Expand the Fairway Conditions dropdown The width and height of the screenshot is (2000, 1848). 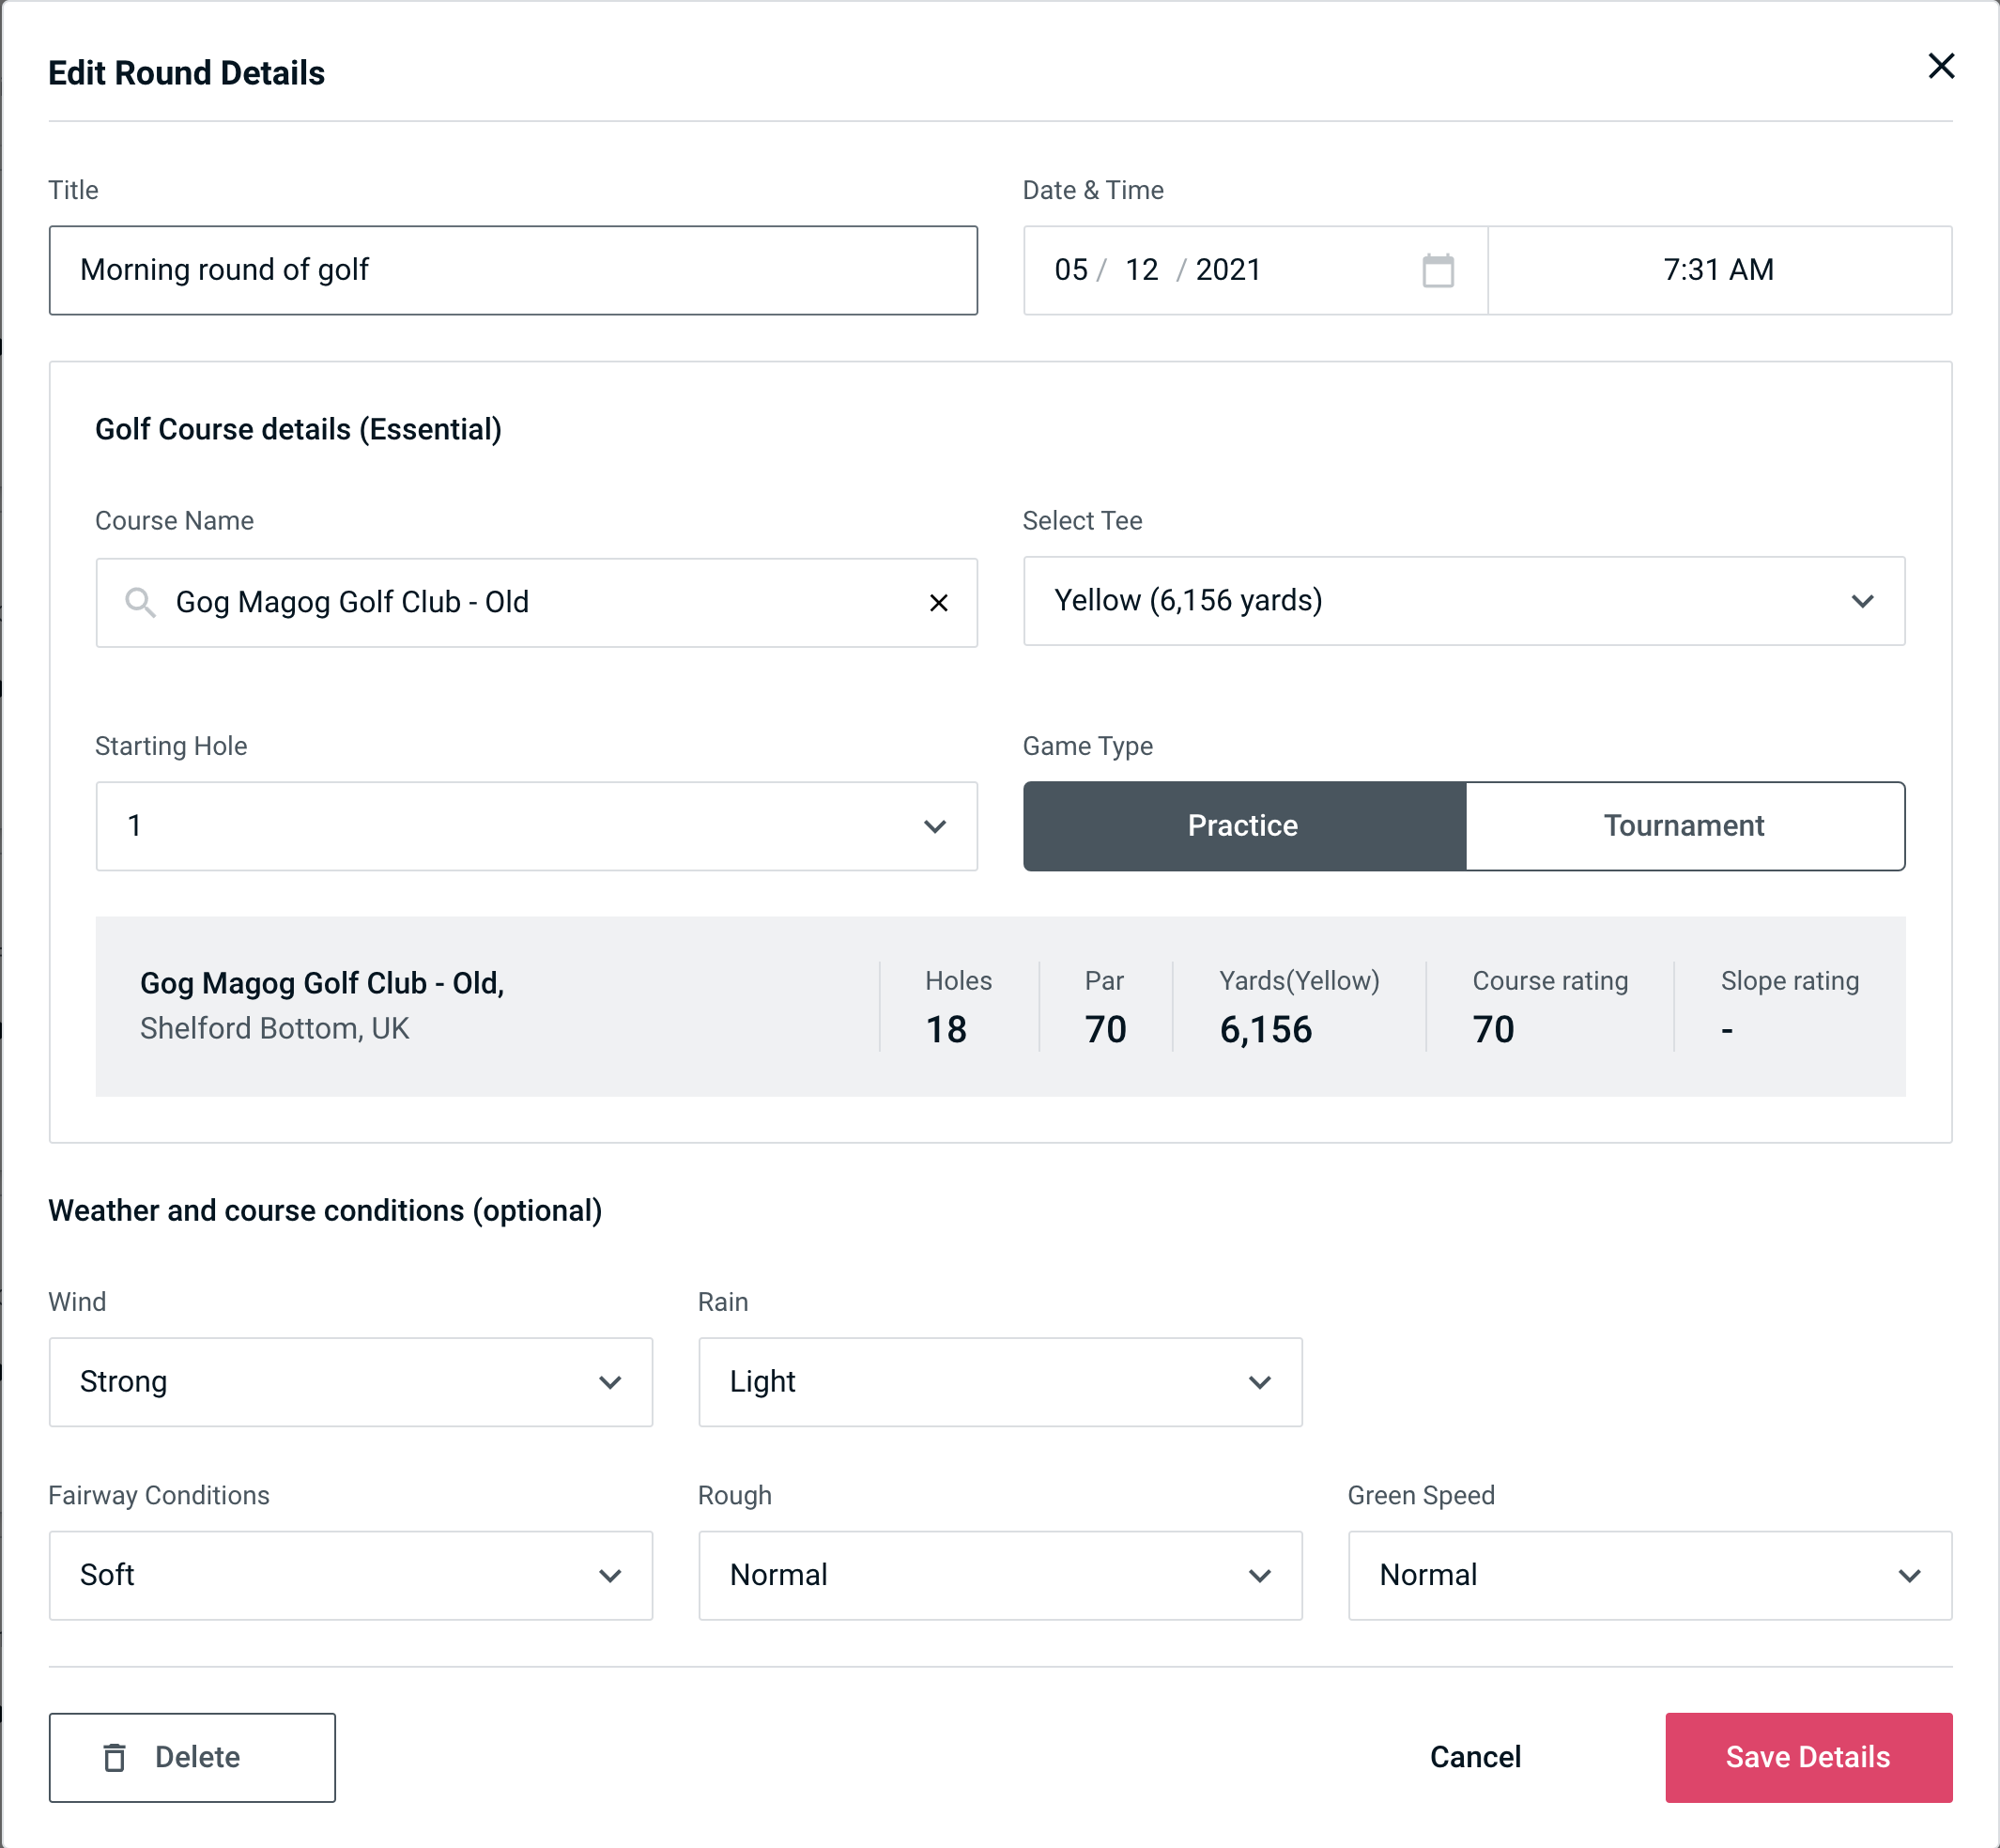(x=350, y=1575)
